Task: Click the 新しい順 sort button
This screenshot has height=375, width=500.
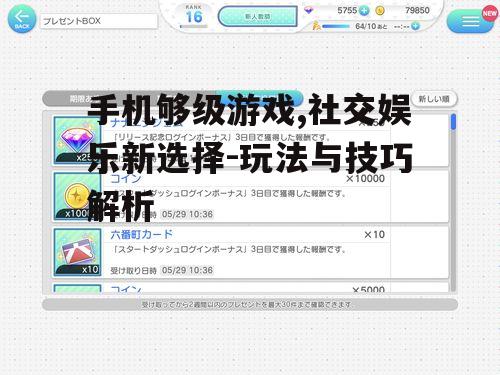Action: click(x=434, y=99)
